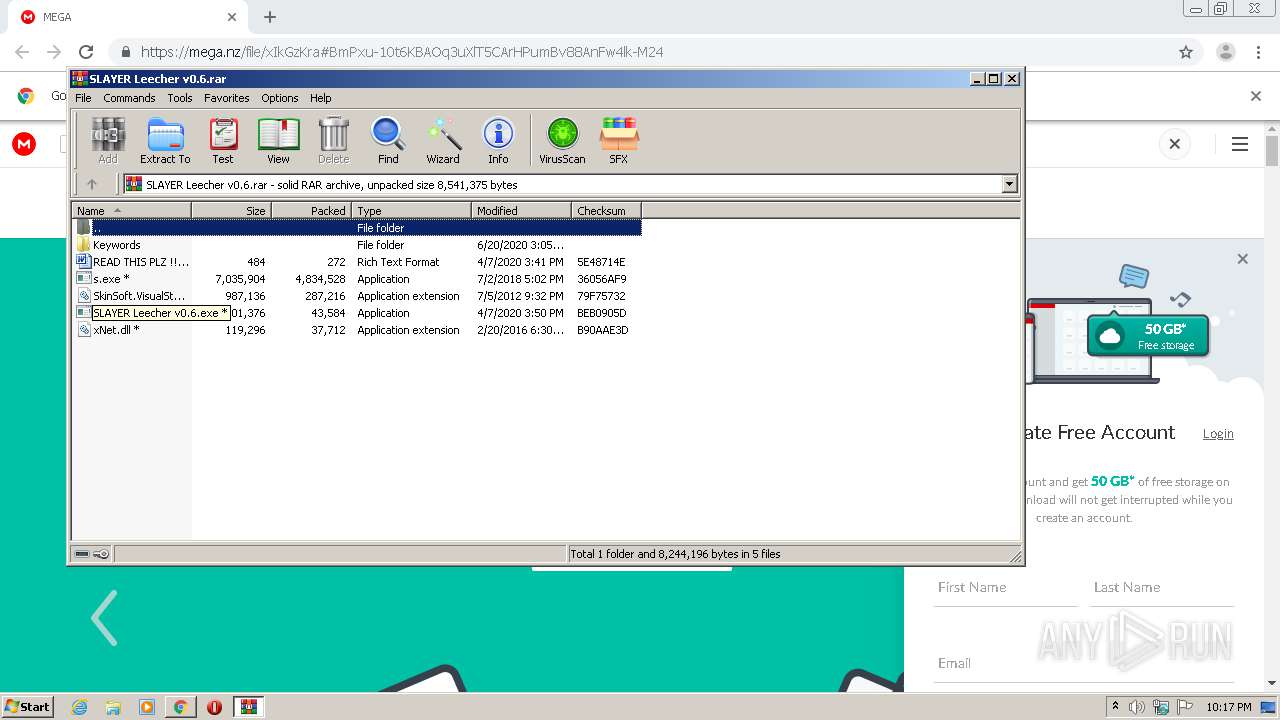Dismiss the Chrome notification bar
This screenshot has width=1280, height=720.
pos(1256,96)
